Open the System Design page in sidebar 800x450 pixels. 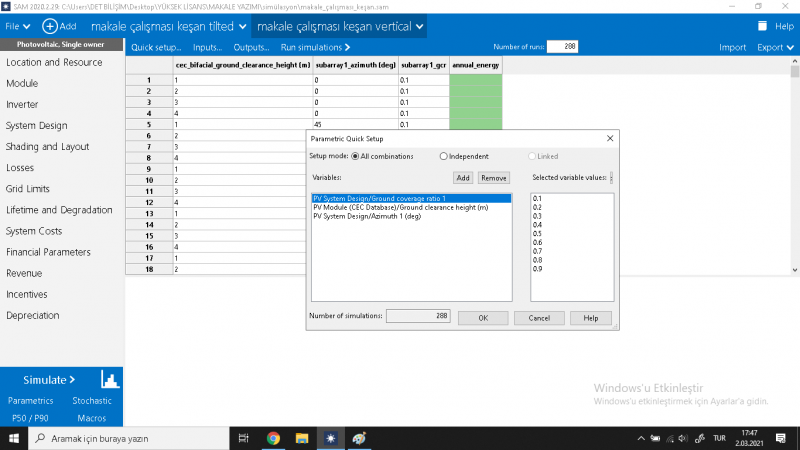tap(37, 125)
